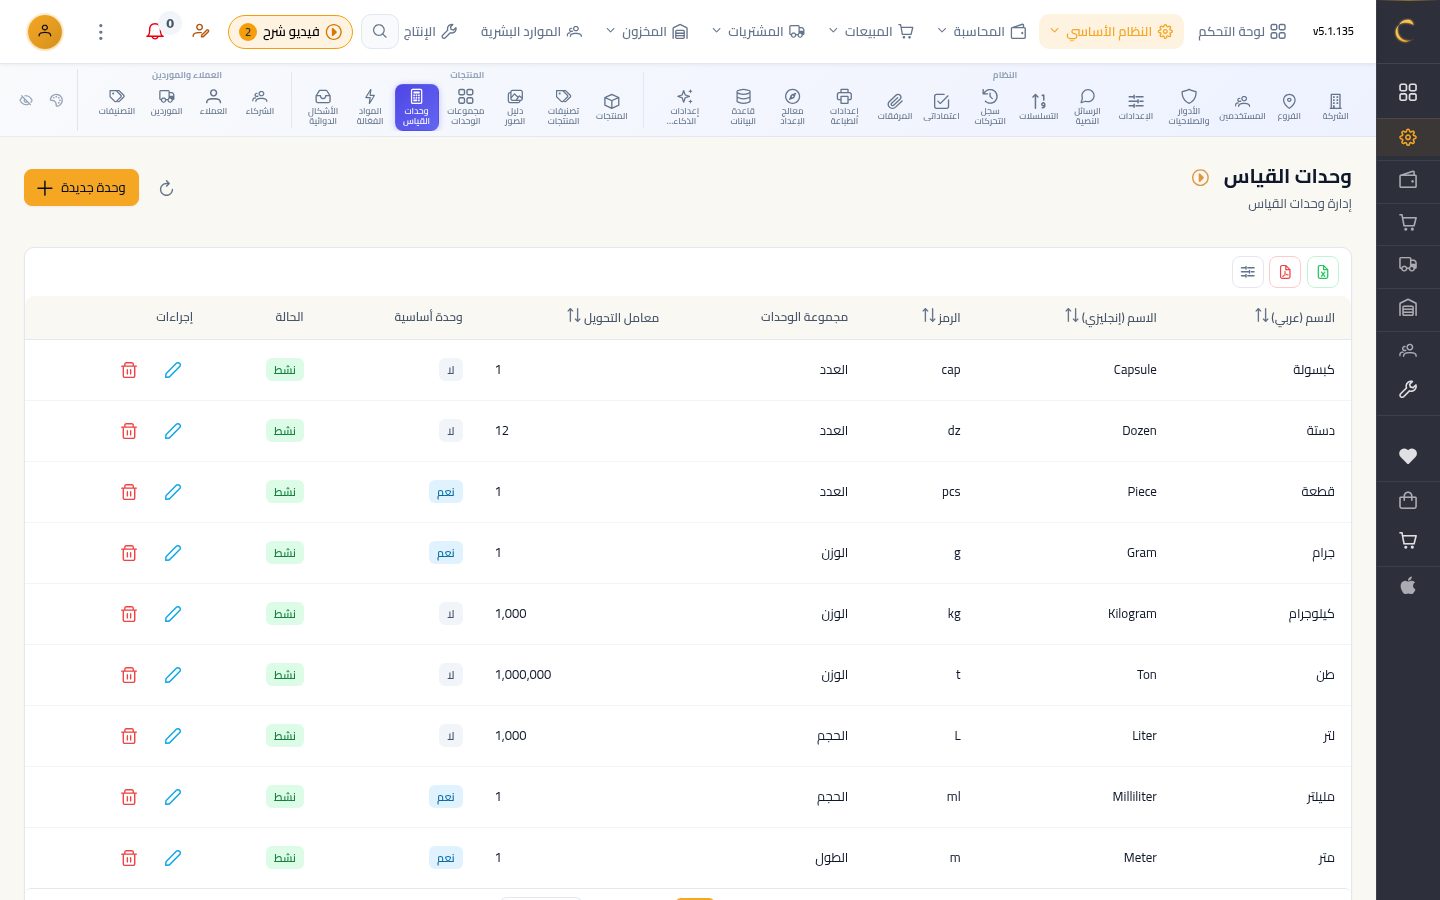1440x900 pixels.
Task: Select وحدات القياس ribbon tab
Action: [417, 107]
